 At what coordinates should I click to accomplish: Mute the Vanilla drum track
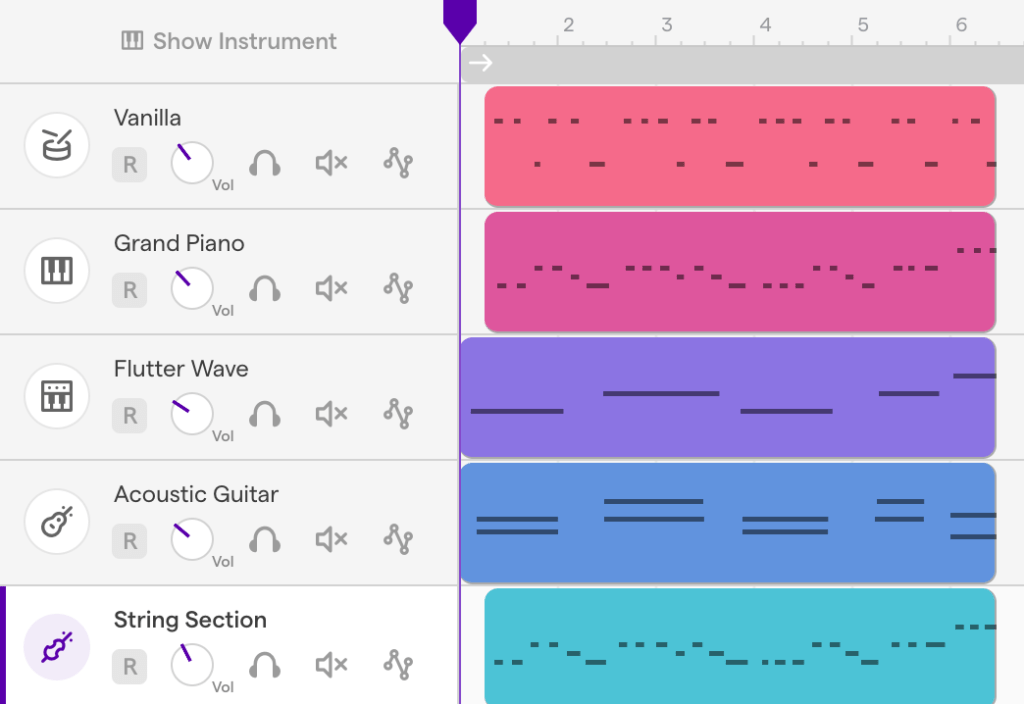[331, 163]
